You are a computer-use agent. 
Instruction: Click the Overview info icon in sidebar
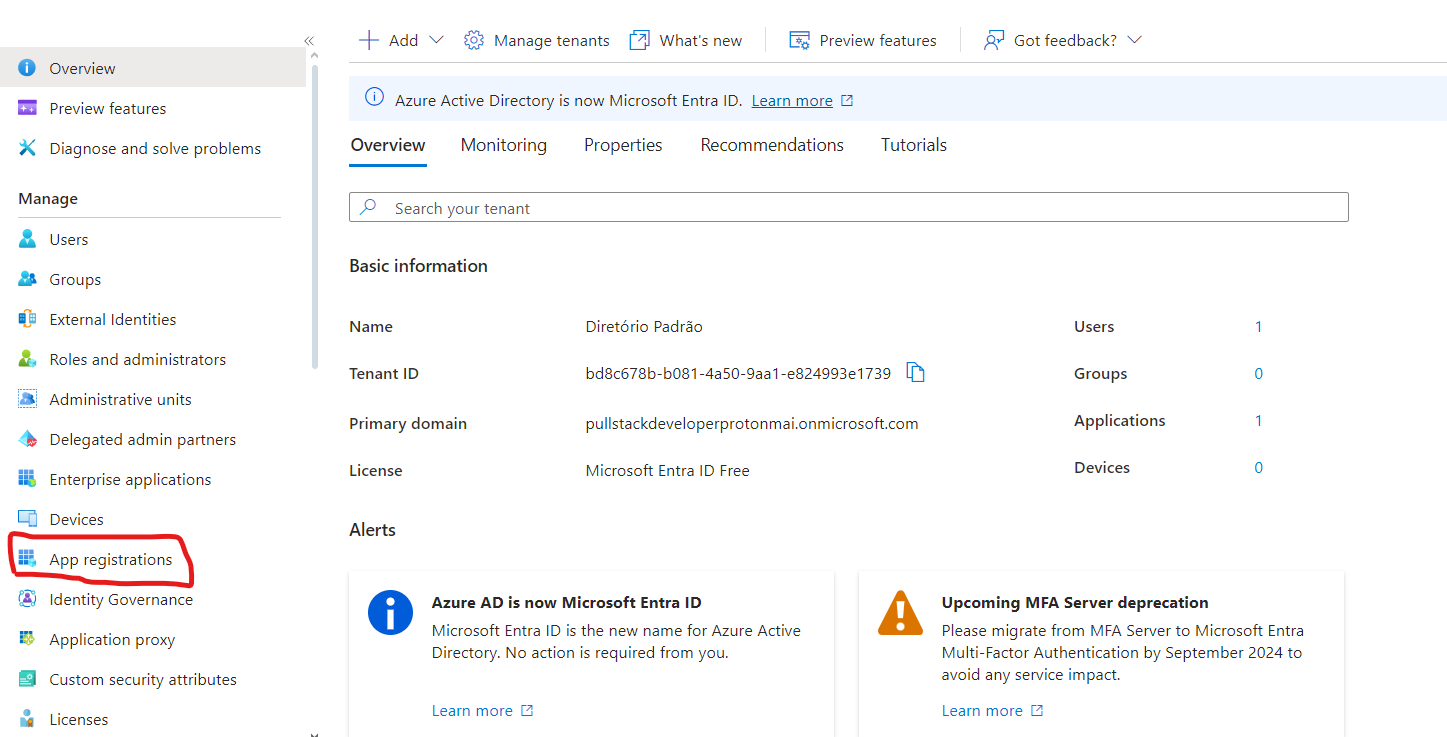coord(27,68)
